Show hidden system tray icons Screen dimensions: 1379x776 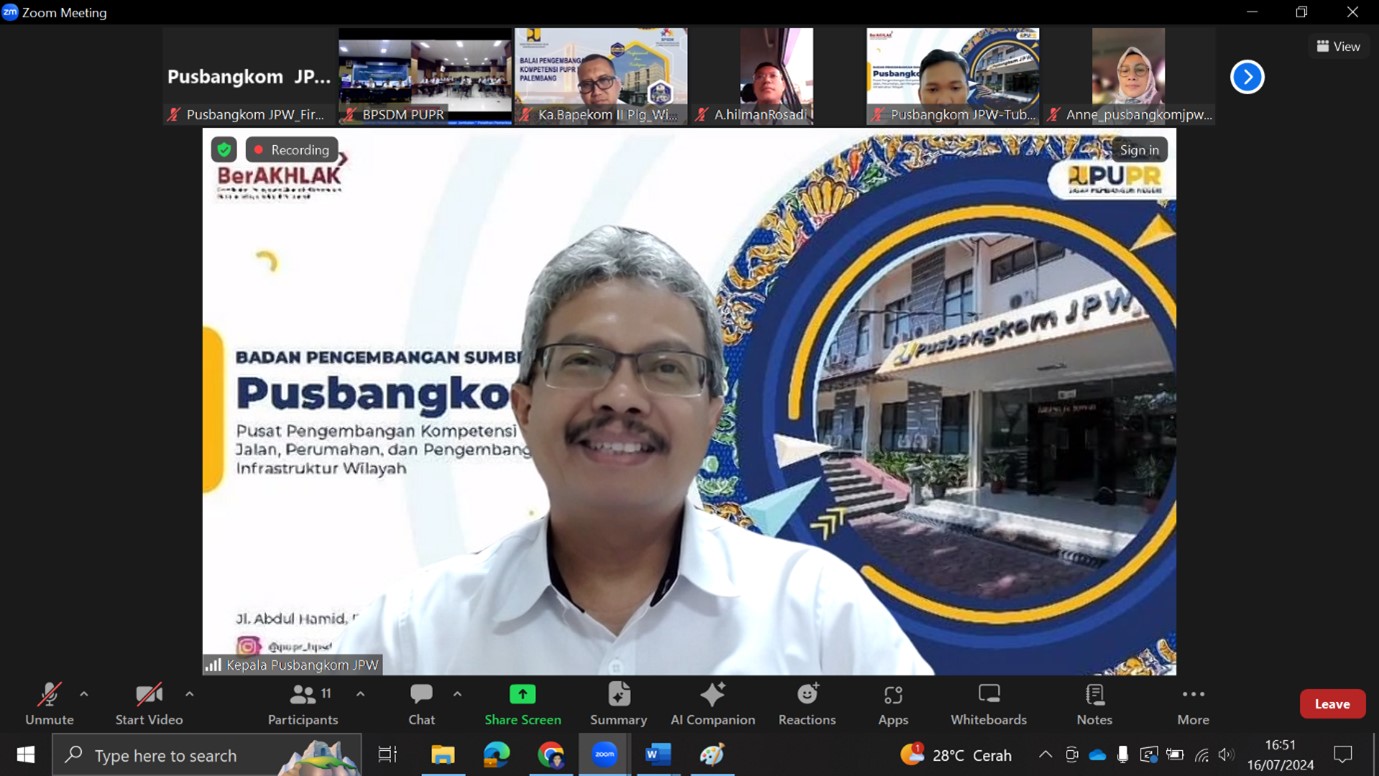1045,755
